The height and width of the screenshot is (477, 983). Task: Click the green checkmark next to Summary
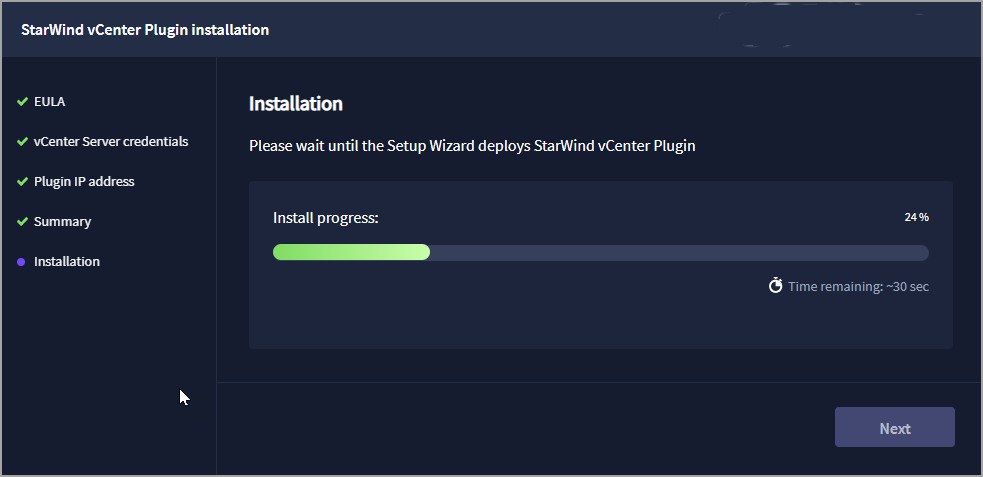23,222
